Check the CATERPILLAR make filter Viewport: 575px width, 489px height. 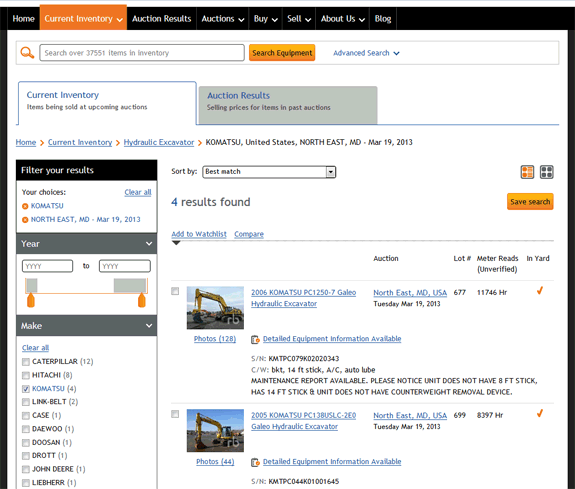26,362
